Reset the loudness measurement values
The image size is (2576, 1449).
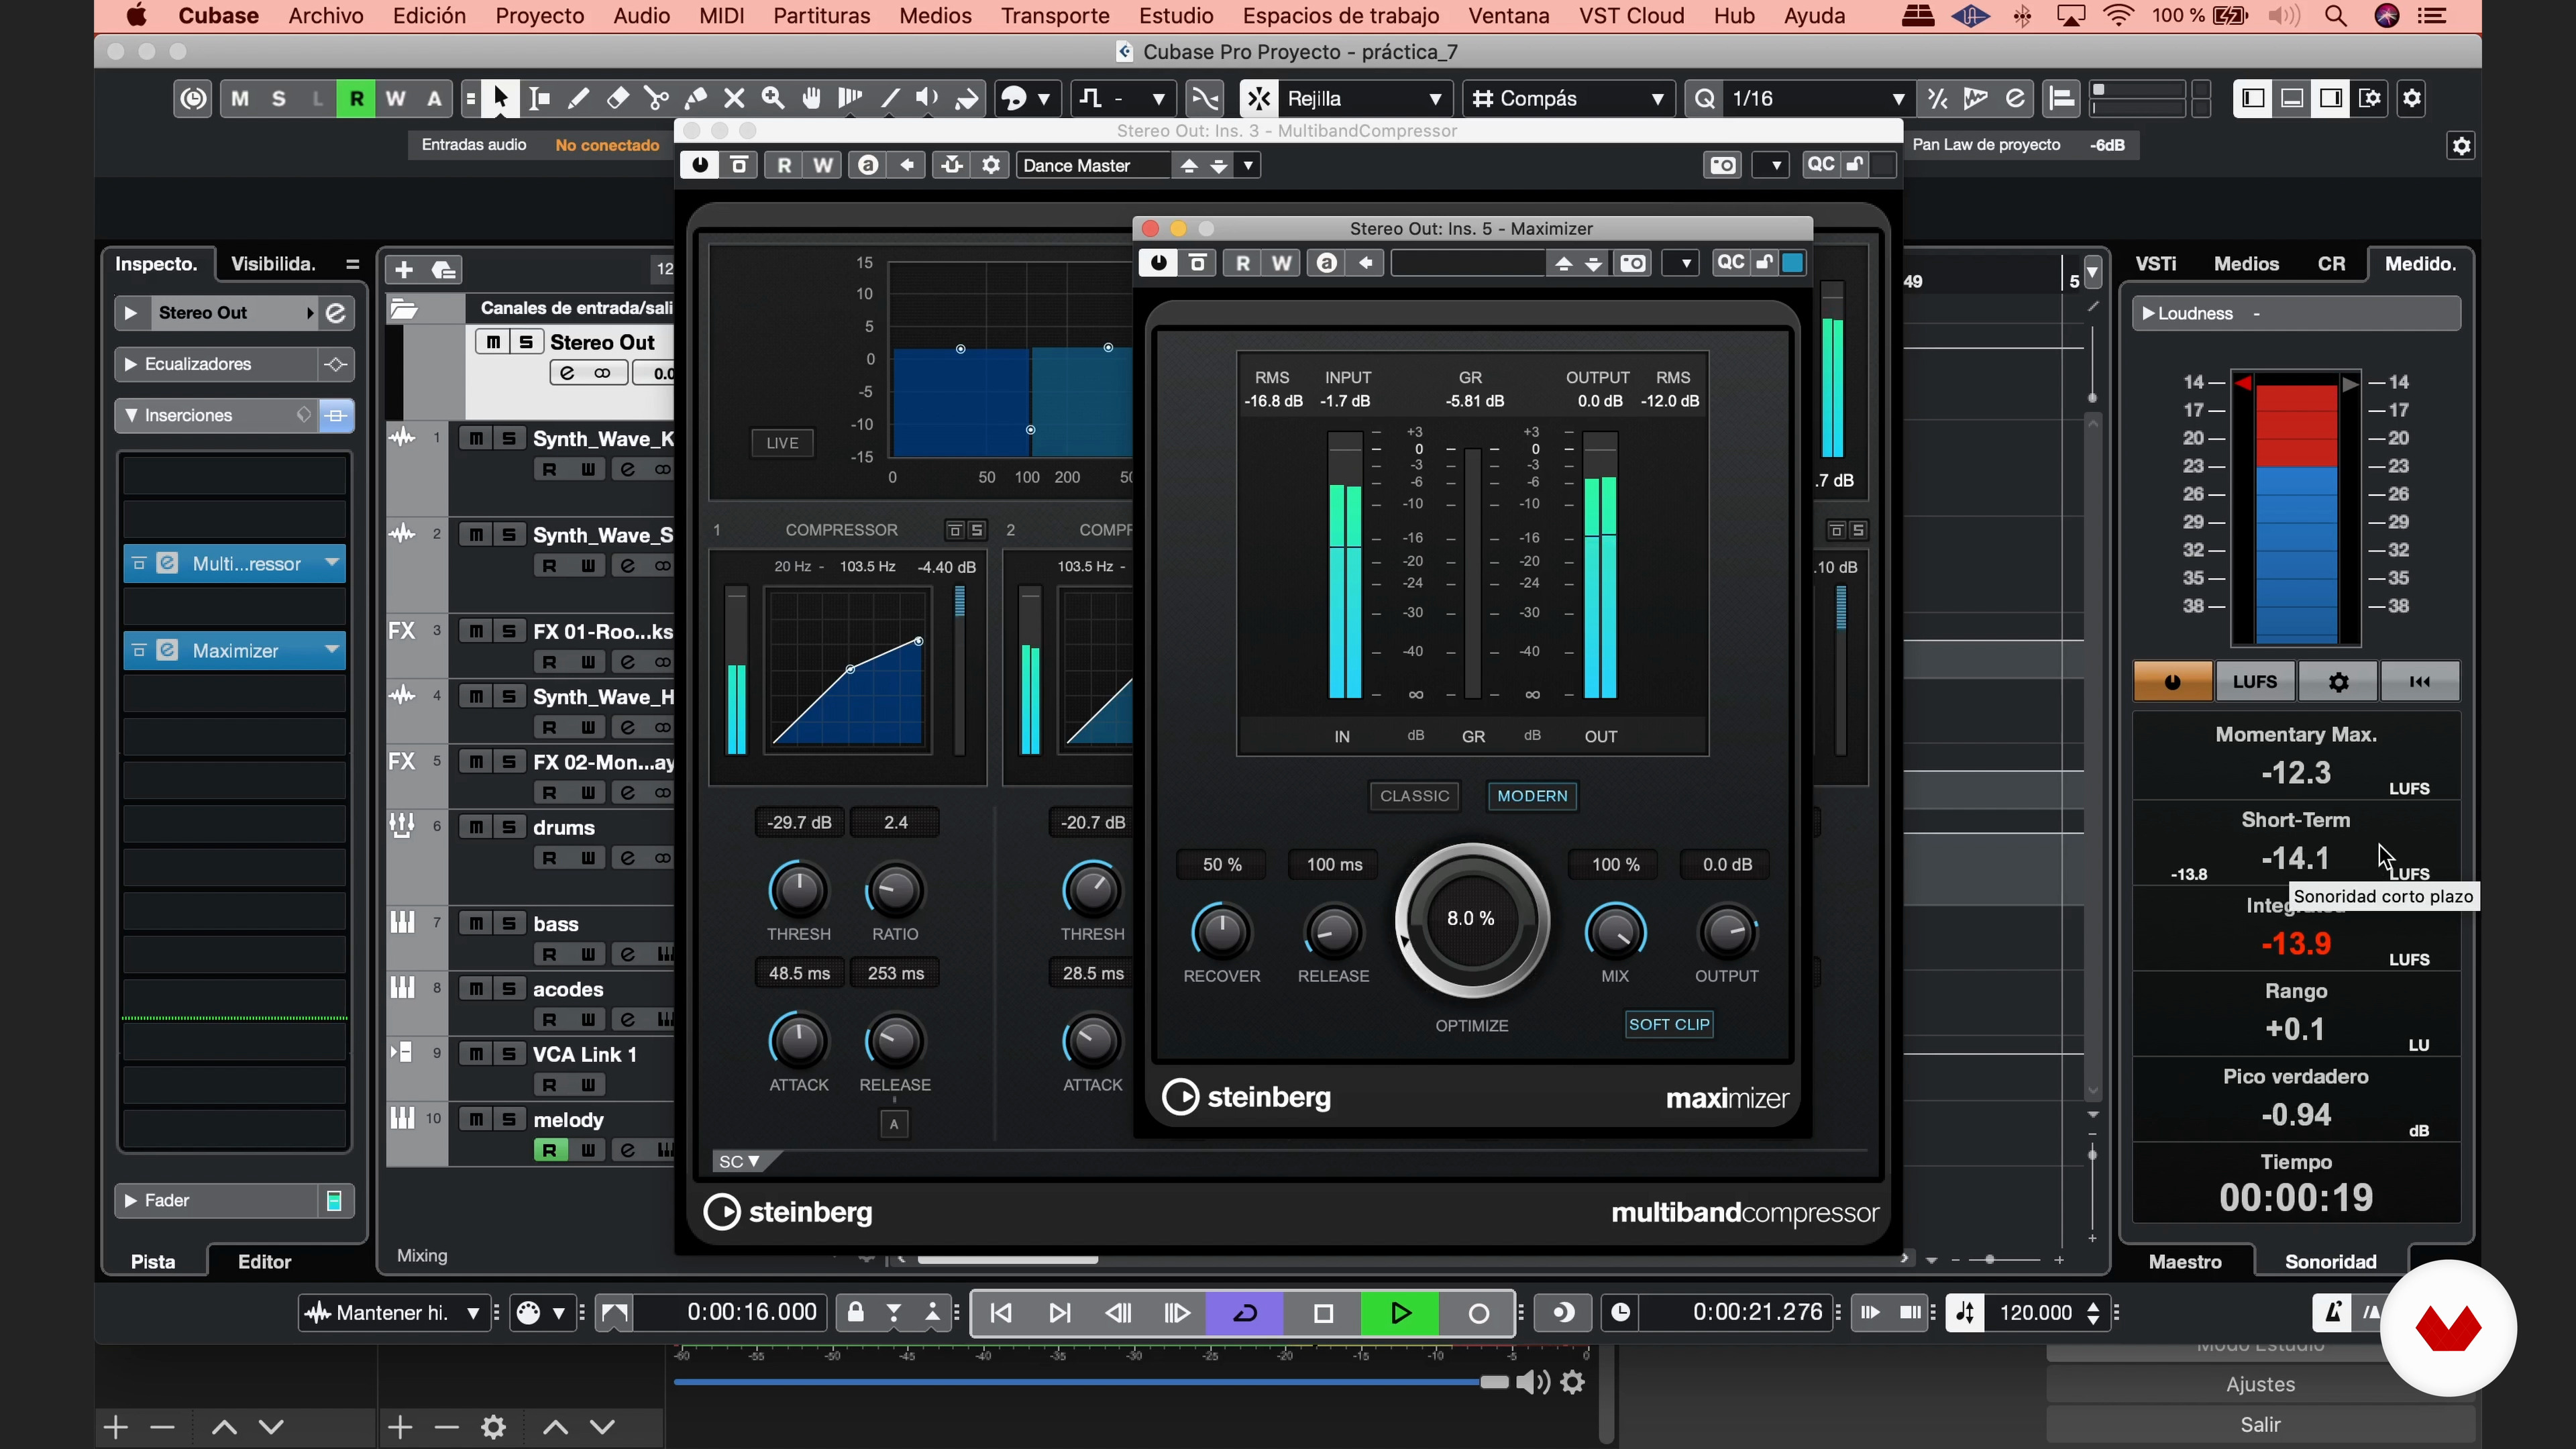tap(2420, 682)
